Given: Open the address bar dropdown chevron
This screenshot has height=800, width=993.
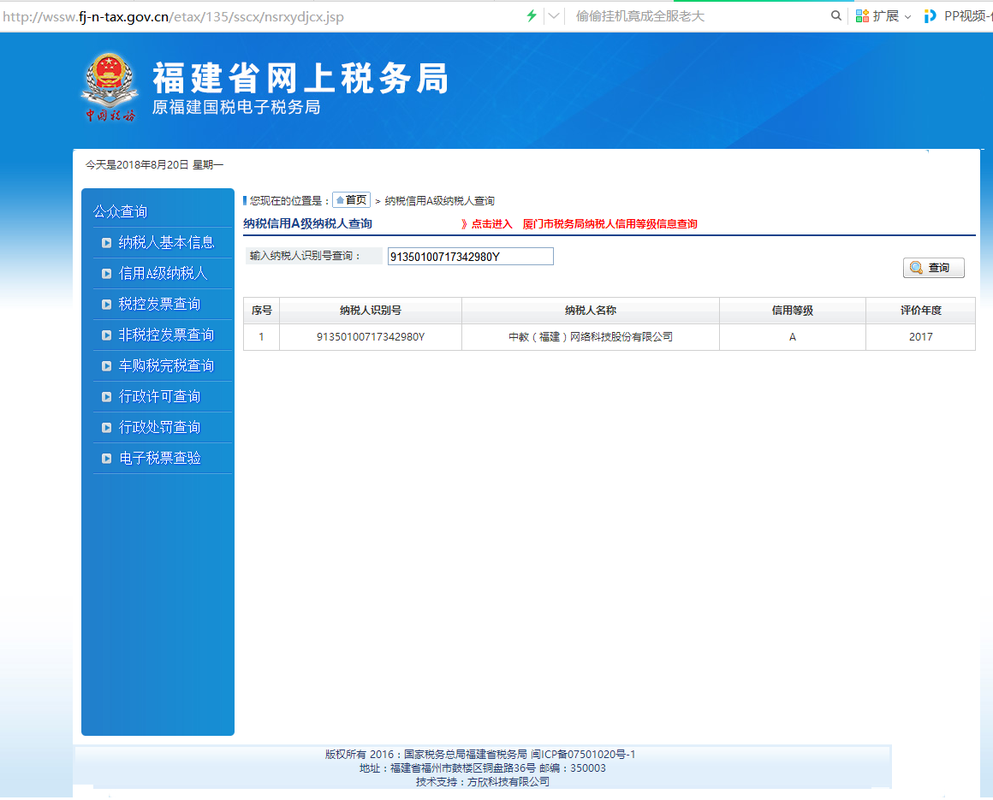Looking at the screenshot, I should click(x=553, y=16).
